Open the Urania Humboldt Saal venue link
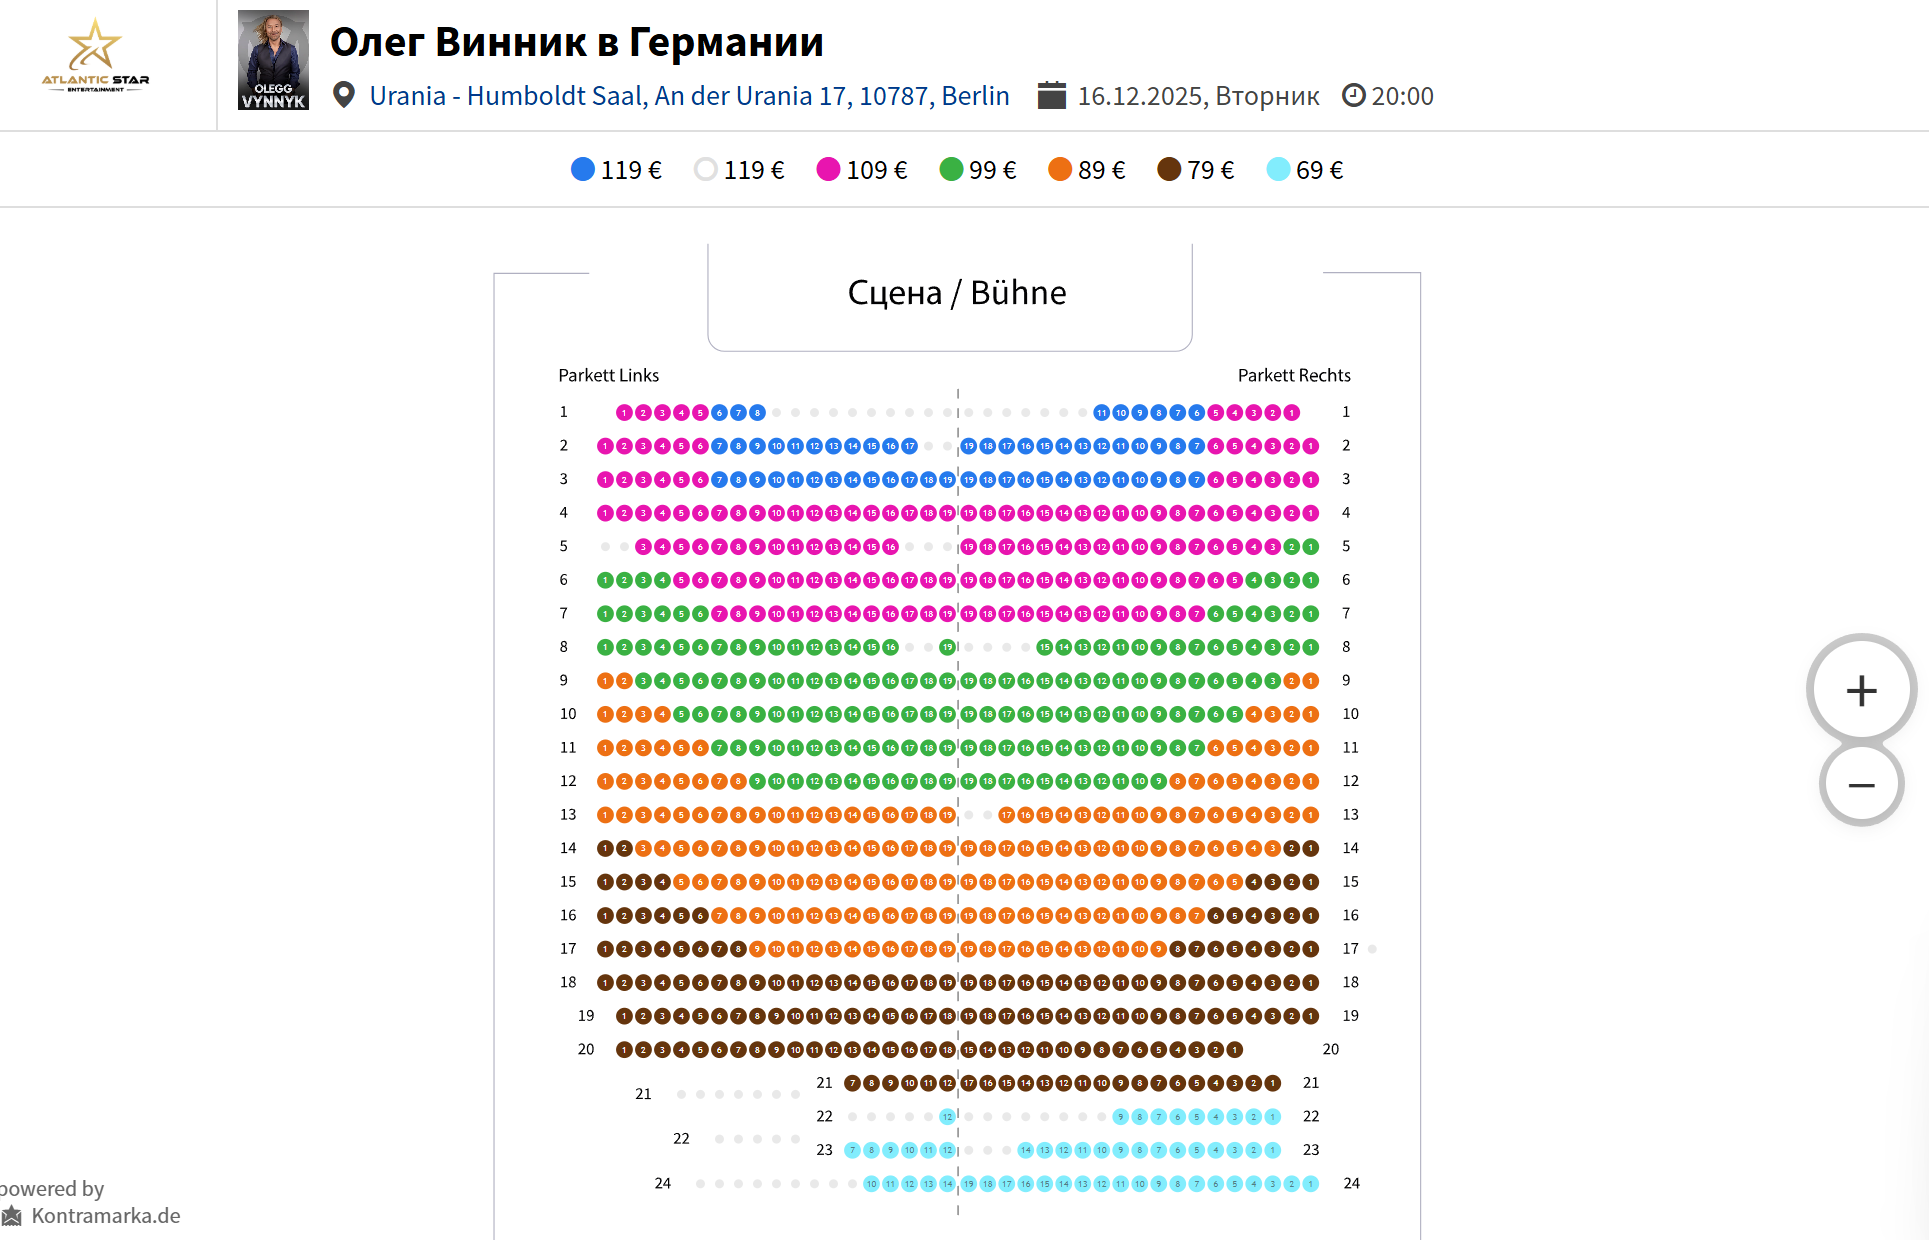 tap(689, 95)
